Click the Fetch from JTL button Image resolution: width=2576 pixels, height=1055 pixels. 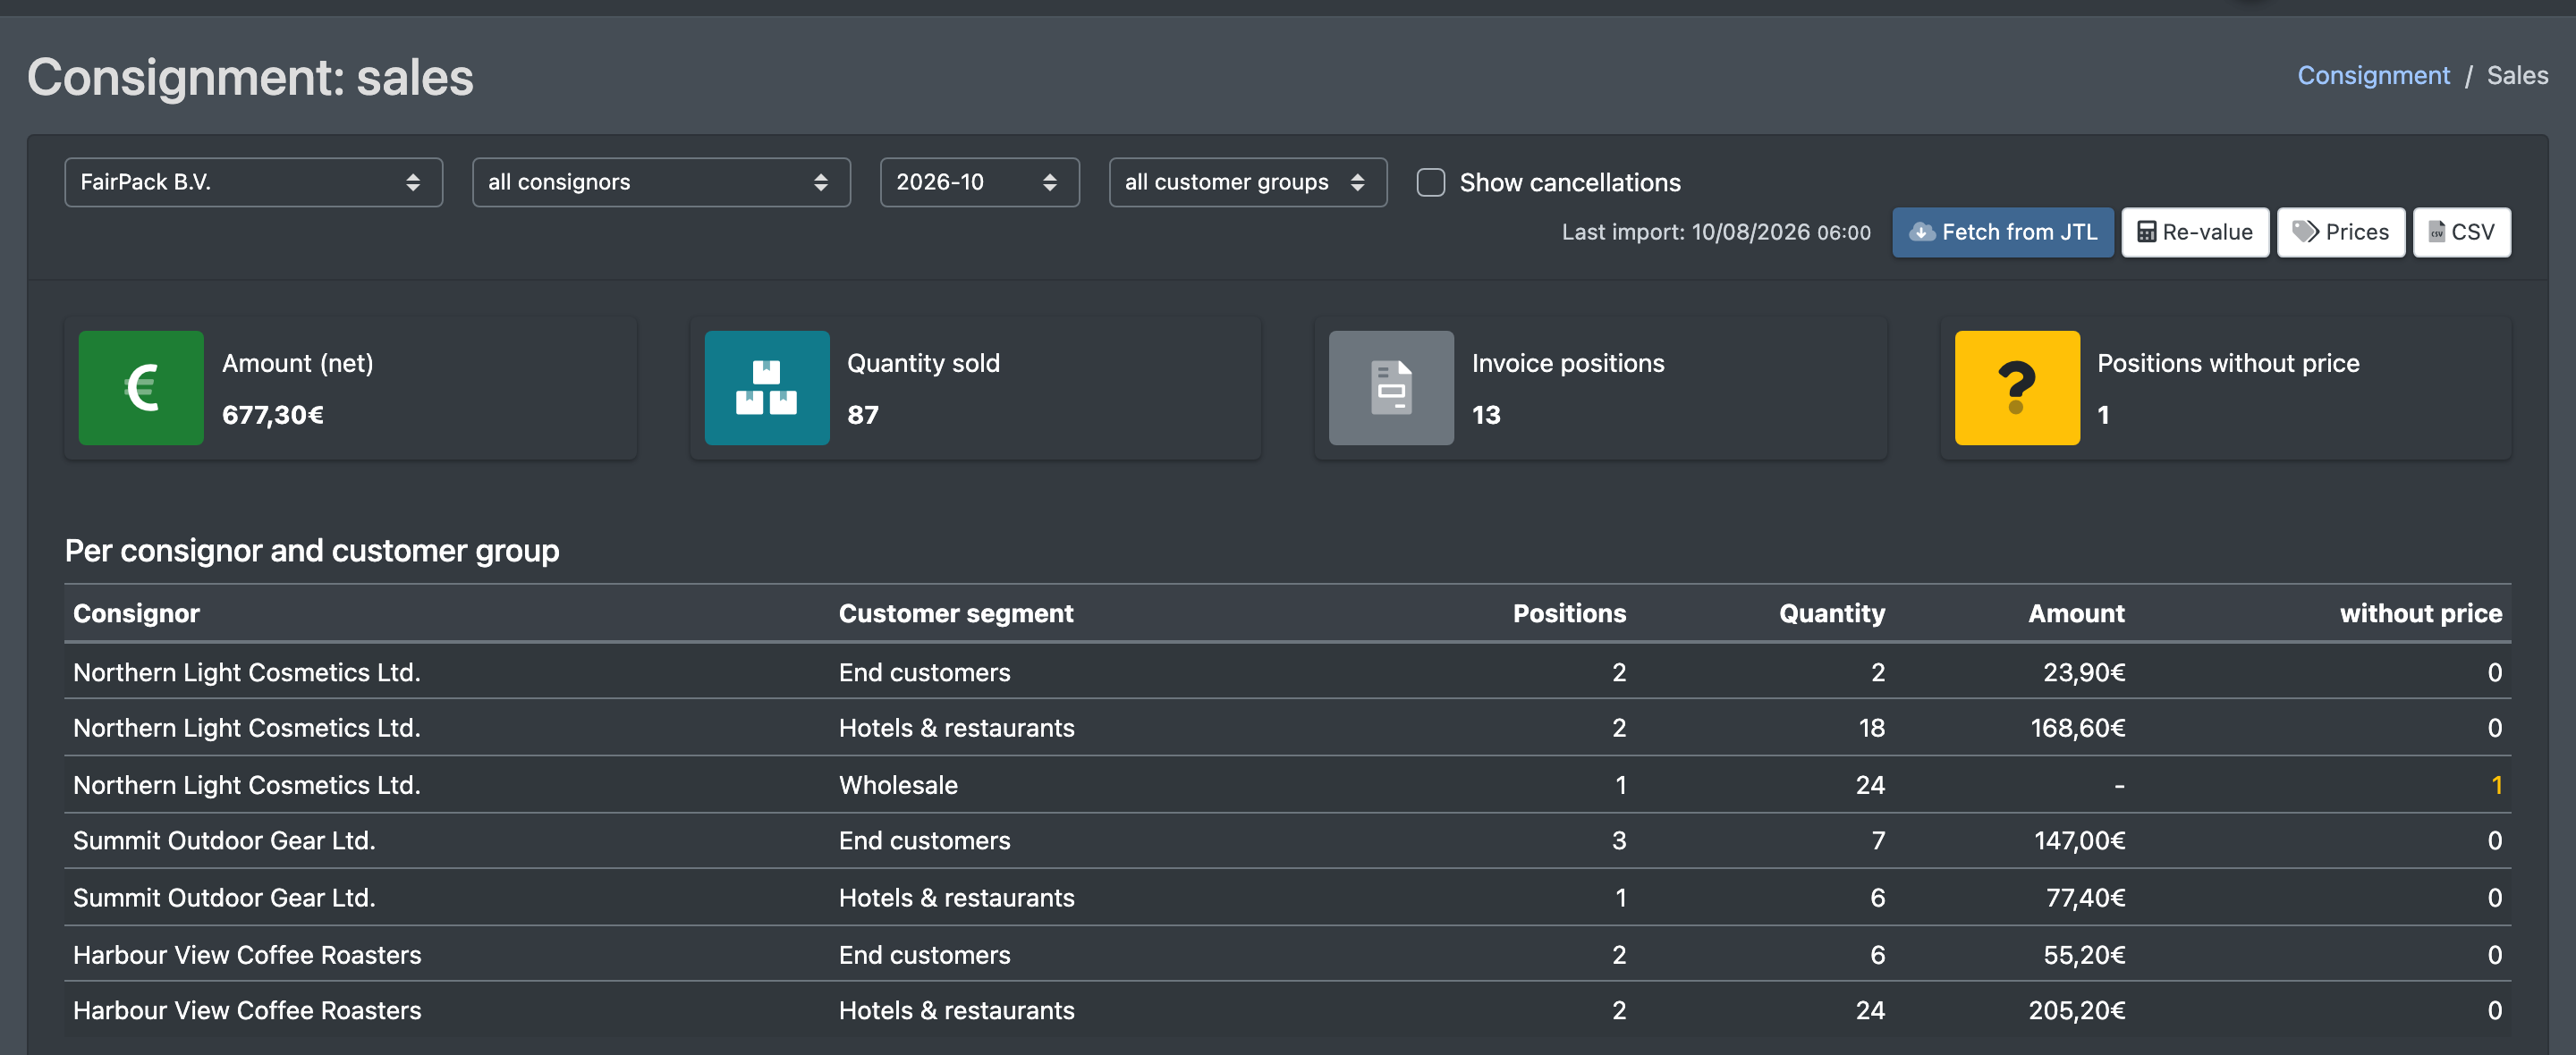tap(2003, 232)
